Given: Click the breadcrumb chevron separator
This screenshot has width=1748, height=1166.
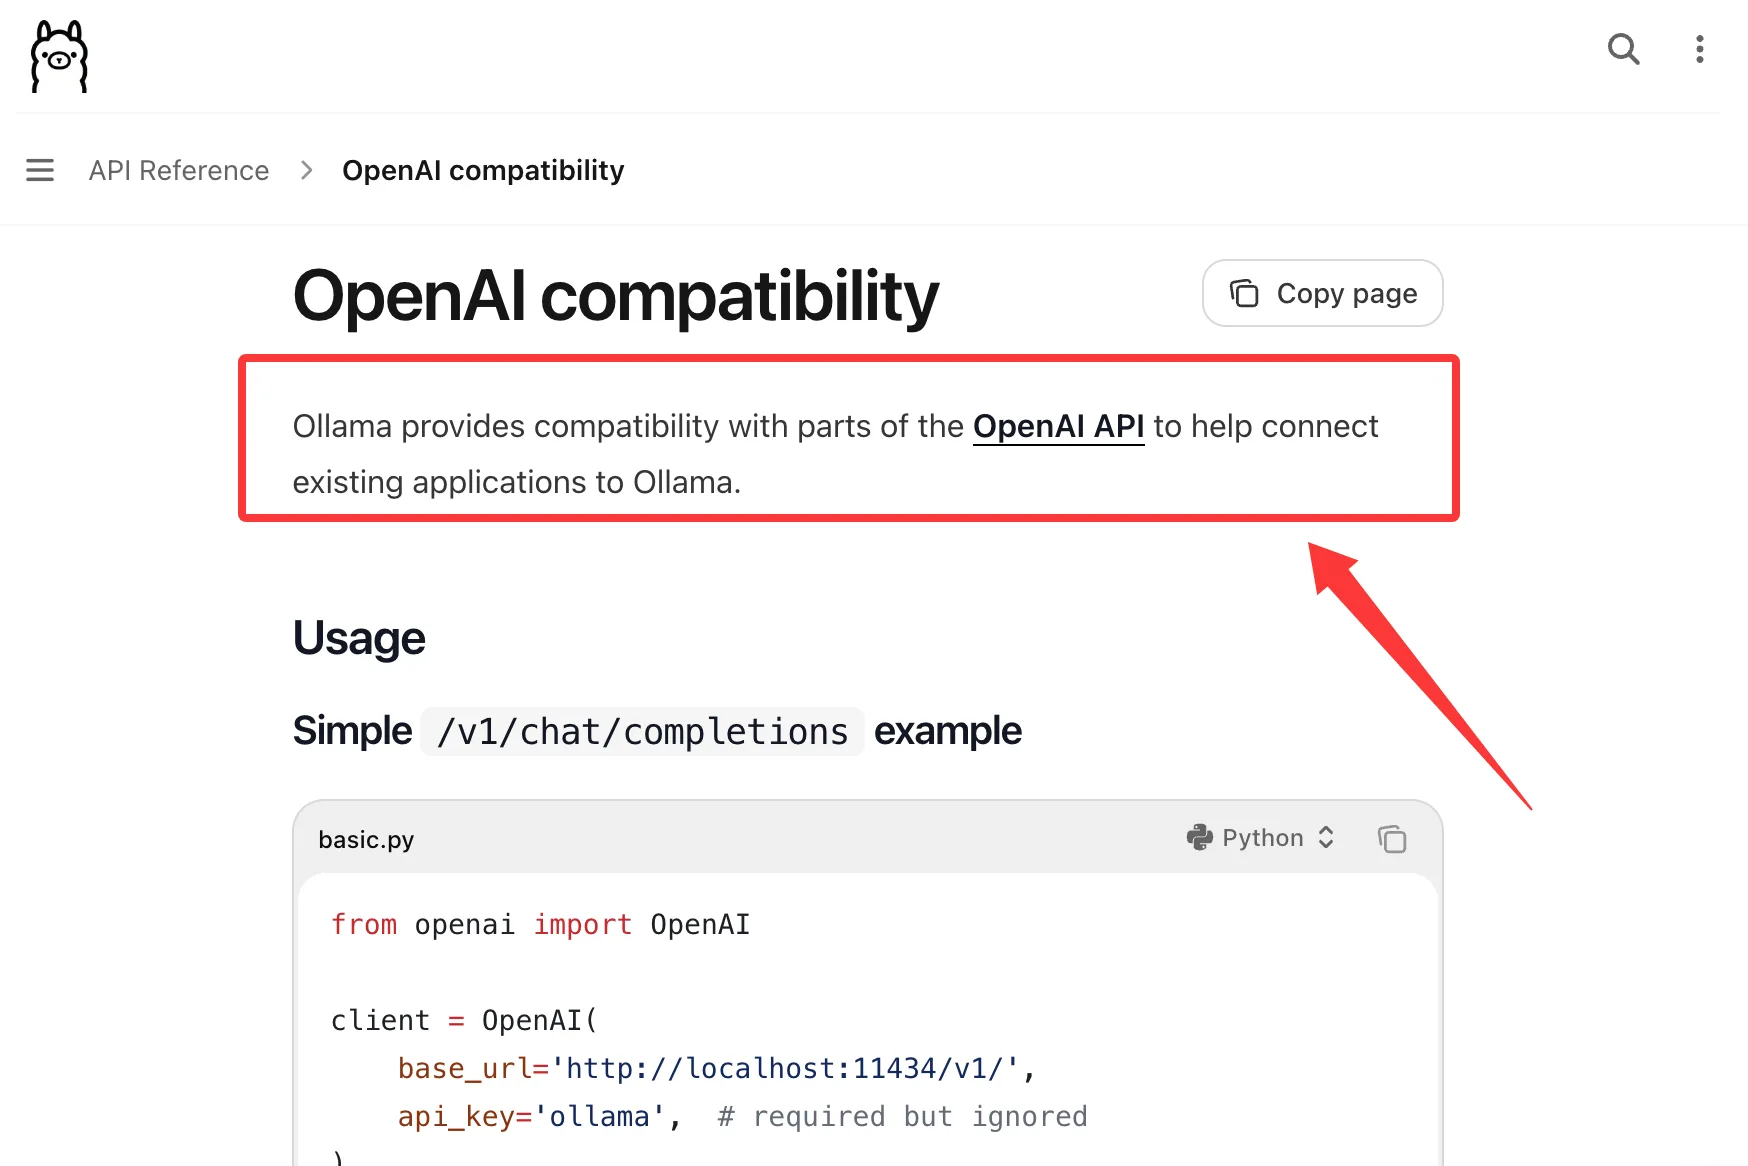Looking at the screenshot, I should pos(306,170).
